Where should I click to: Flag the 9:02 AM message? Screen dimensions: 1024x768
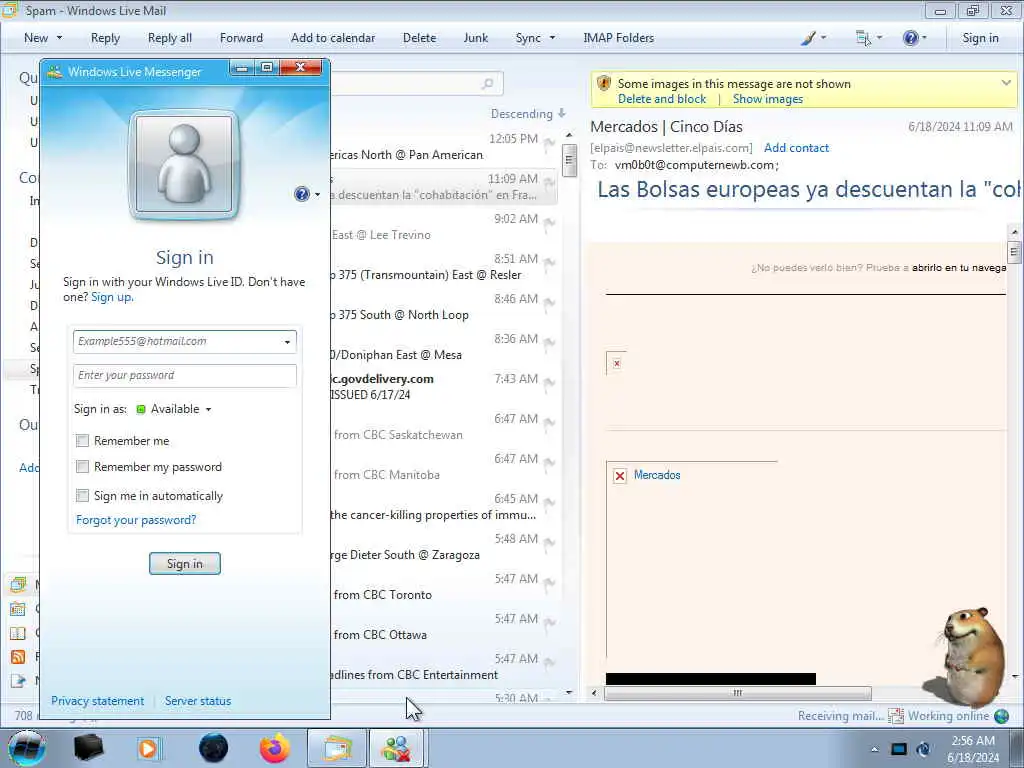(x=549, y=223)
